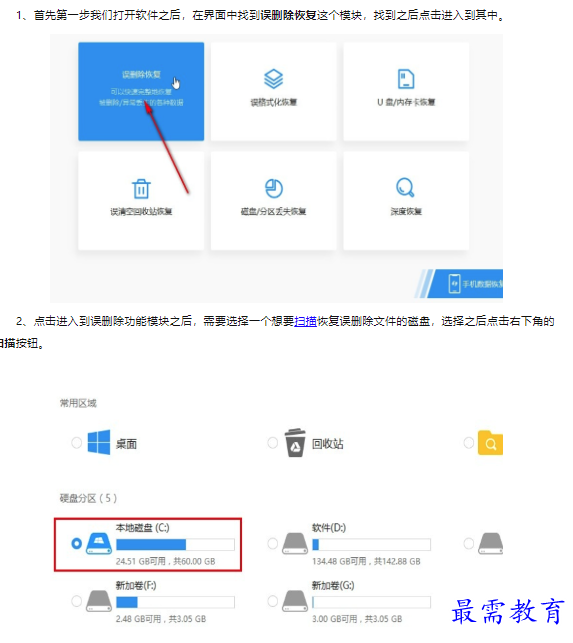Viewport: 573px width, 643px height.
Task: Click the 新加卷(G:) name text
Action: point(333,586)
